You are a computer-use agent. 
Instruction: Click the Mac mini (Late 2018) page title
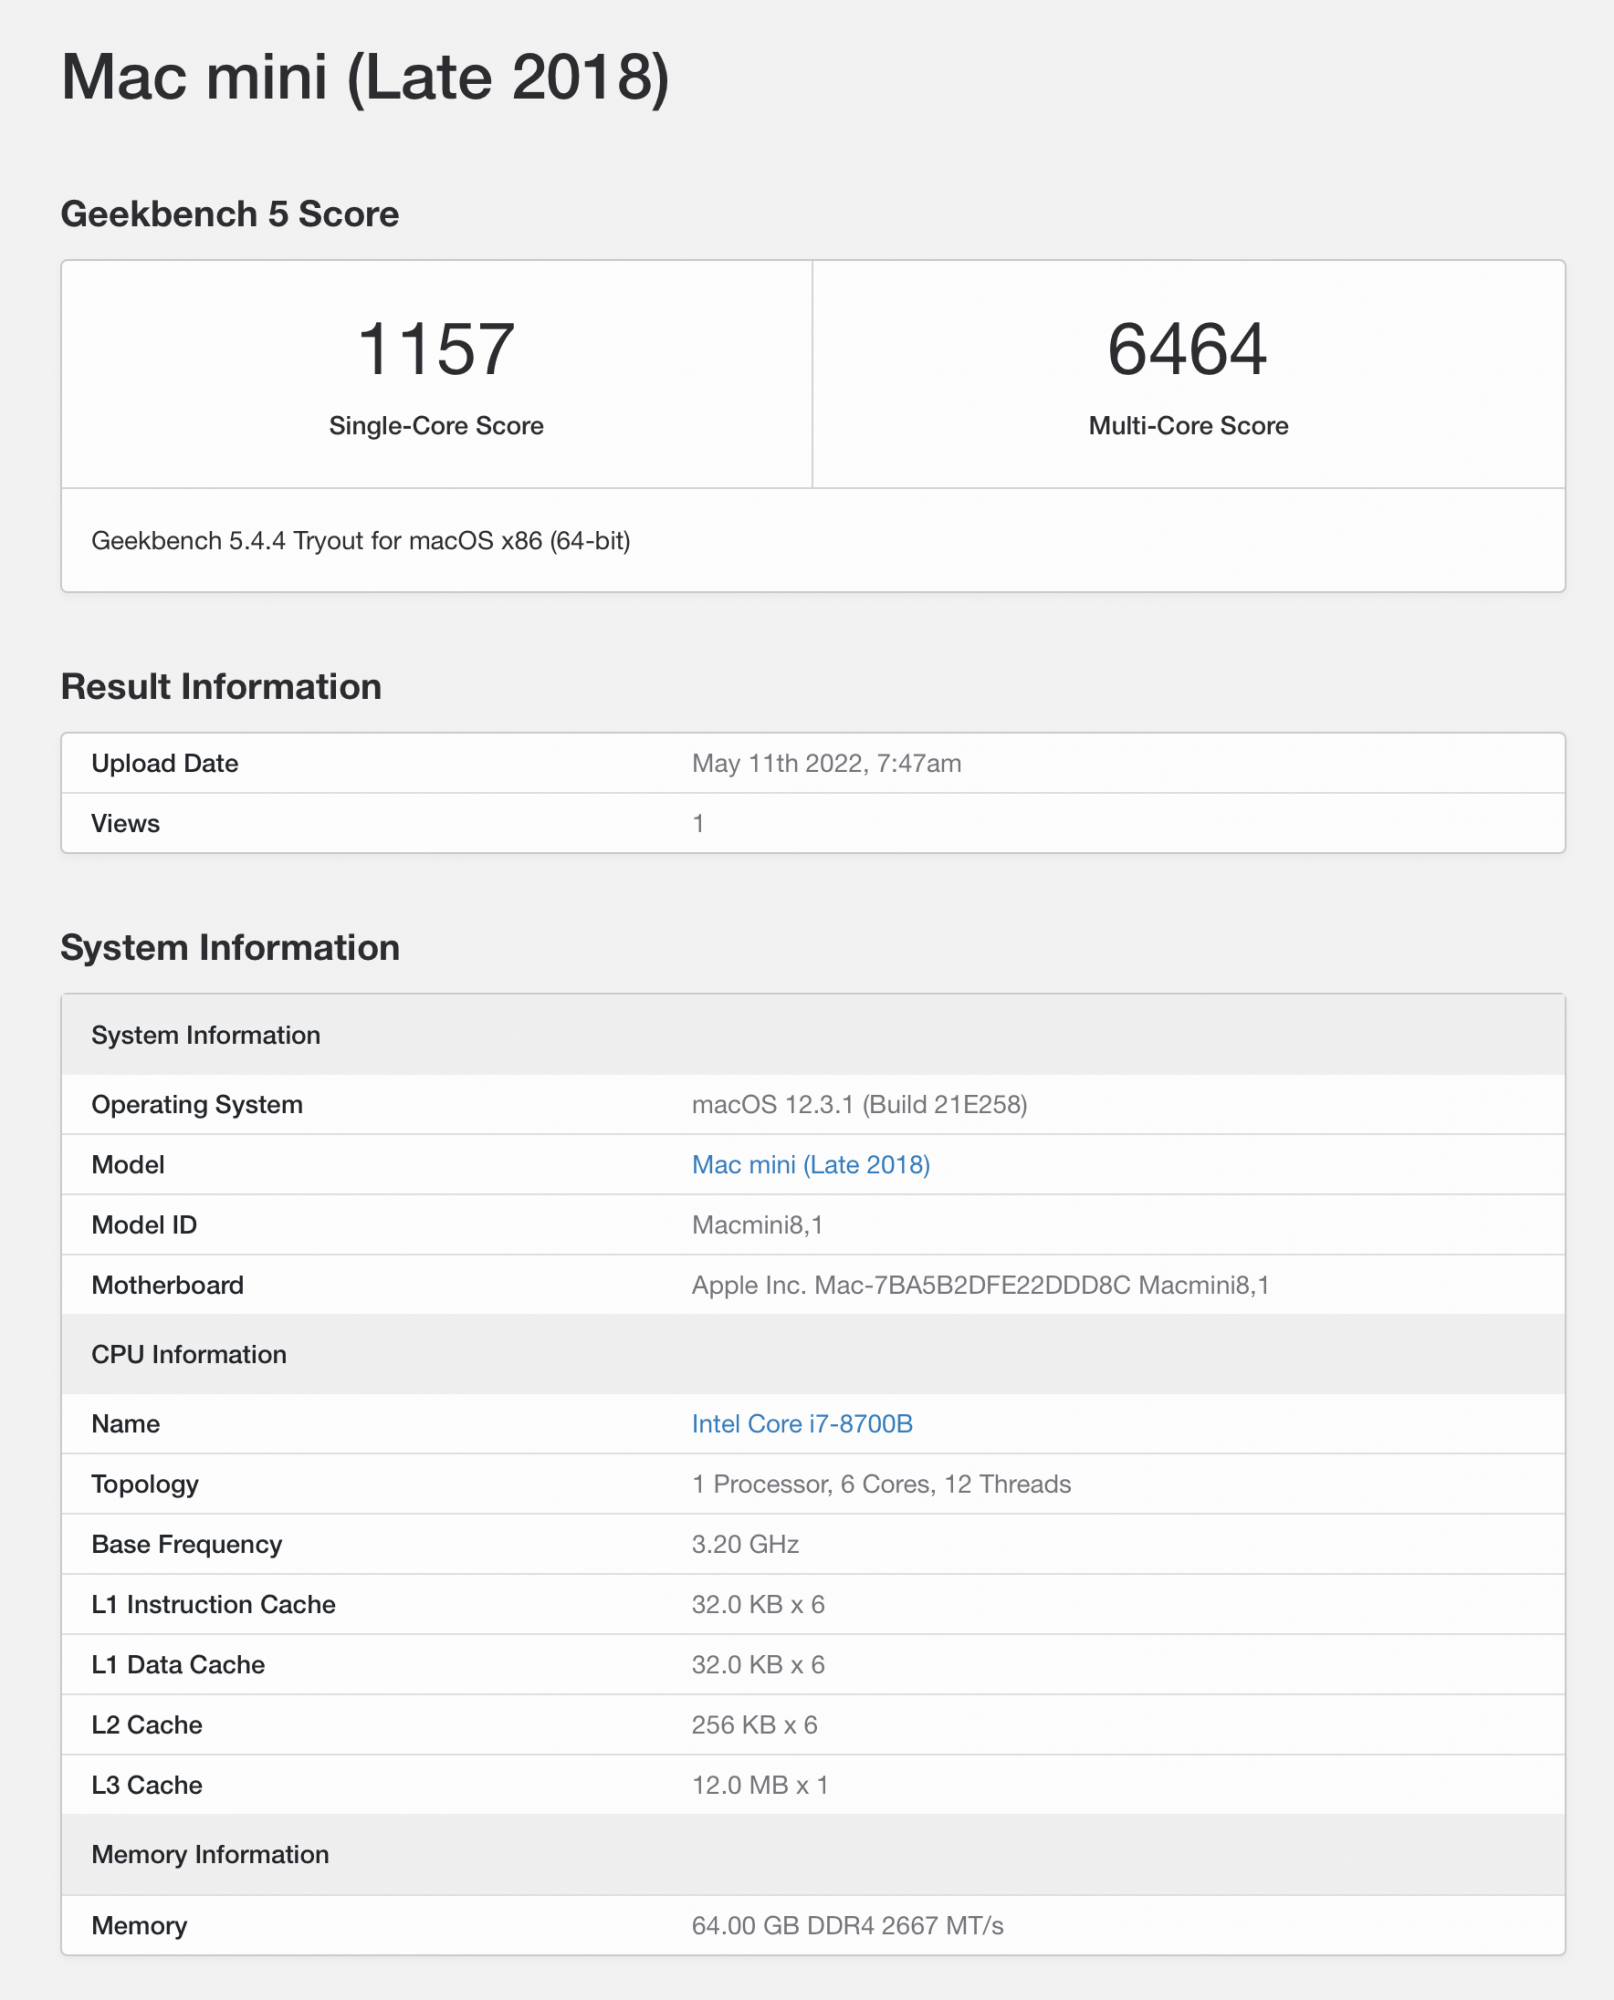366,77
